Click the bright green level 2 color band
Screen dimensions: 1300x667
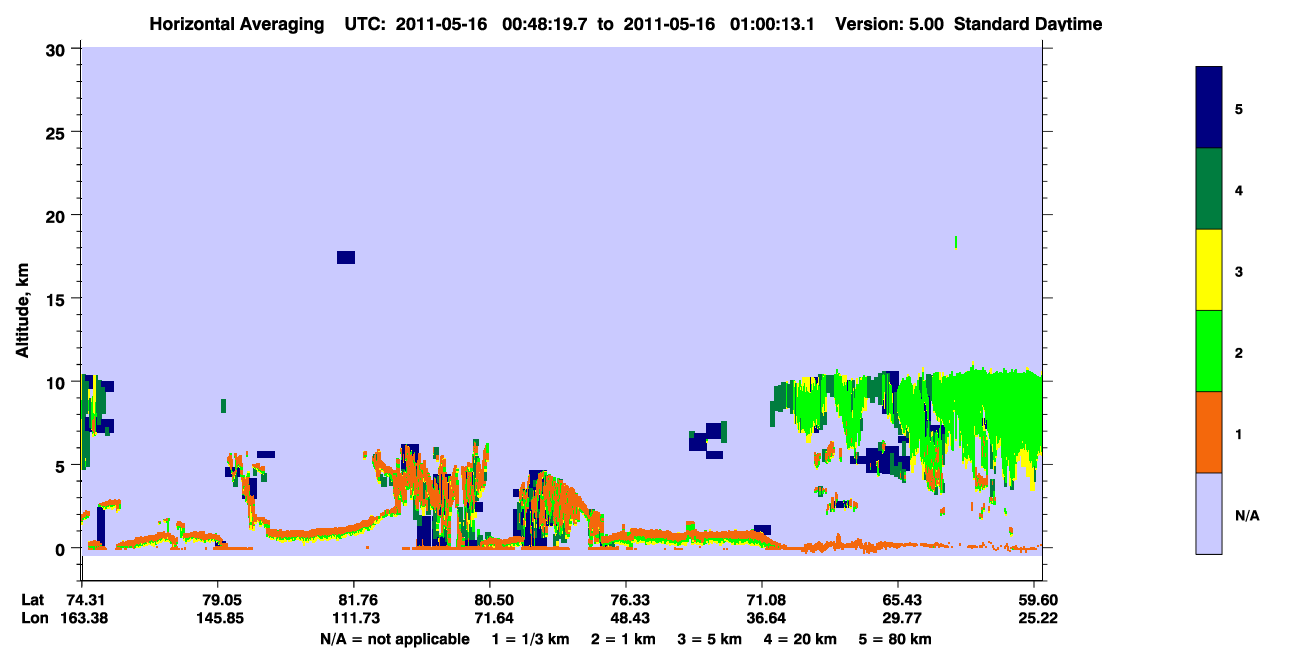click(1209, 351)
